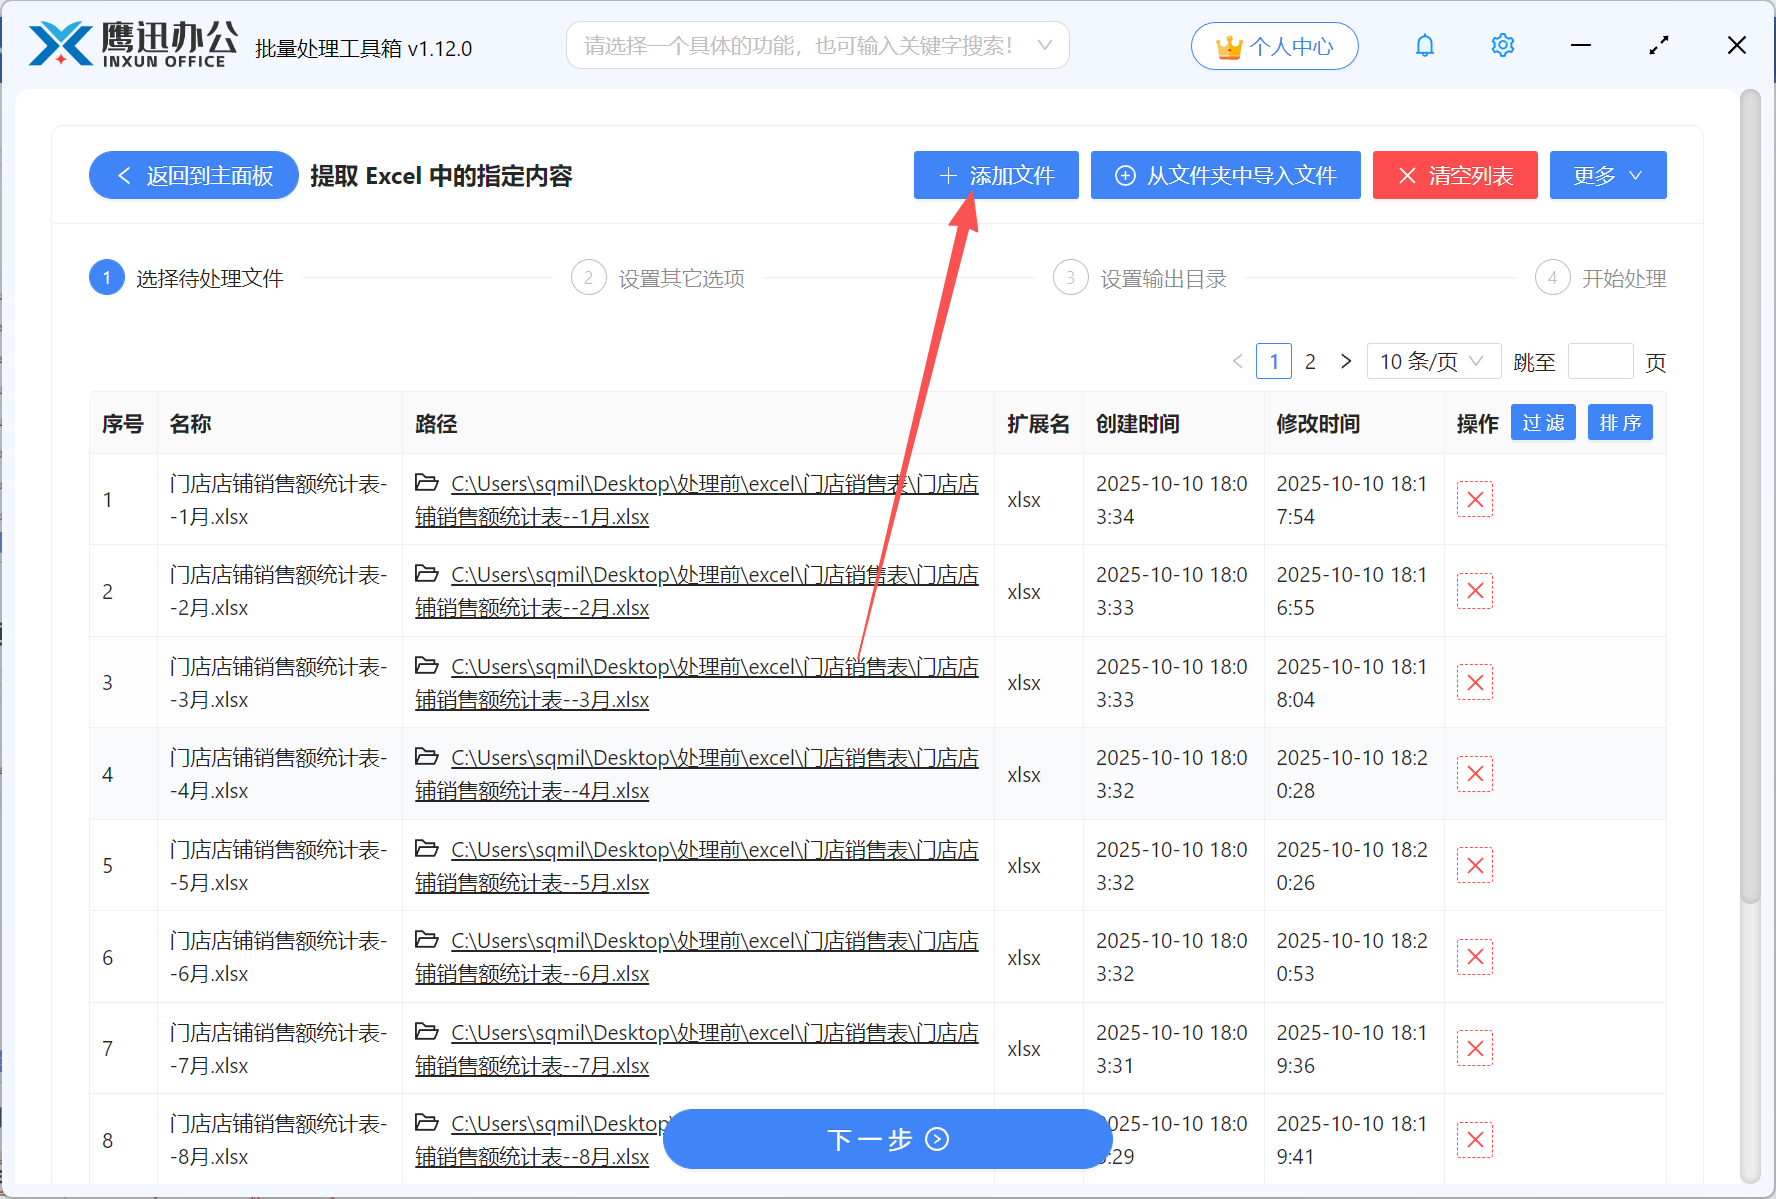Image resolution: width=1776 pixels, height=1199 pixels.
Task: Go to page 2 of the file list
Action: [x=1310, y=361]
